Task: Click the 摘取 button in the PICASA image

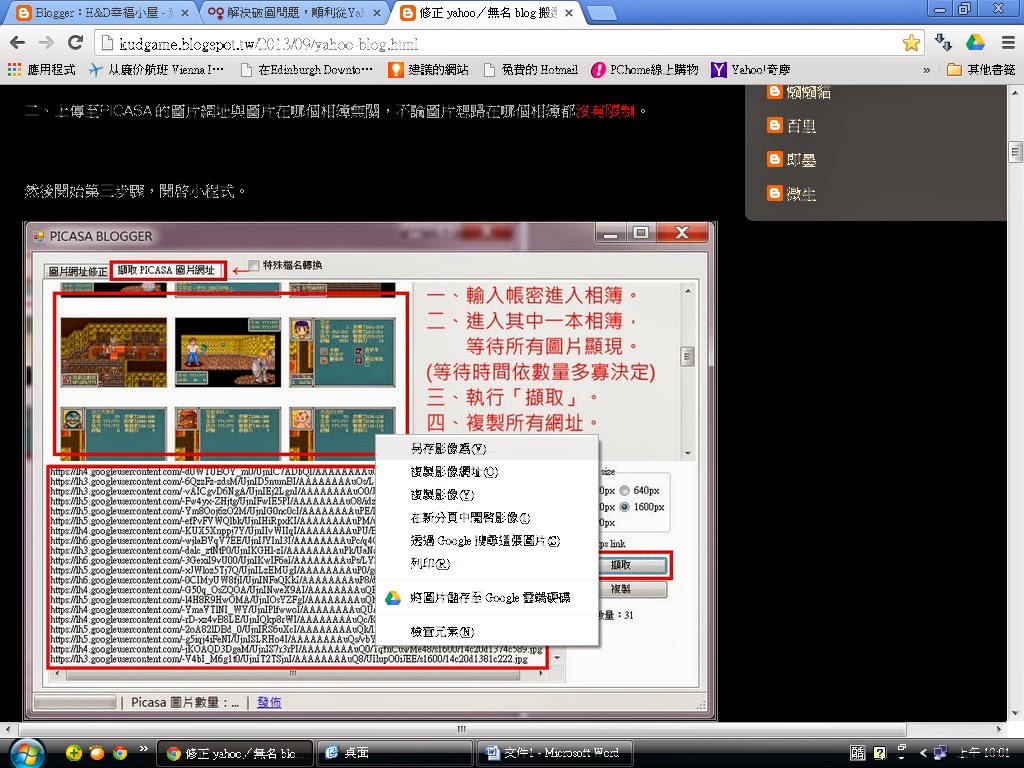Action: coord(633,566)
